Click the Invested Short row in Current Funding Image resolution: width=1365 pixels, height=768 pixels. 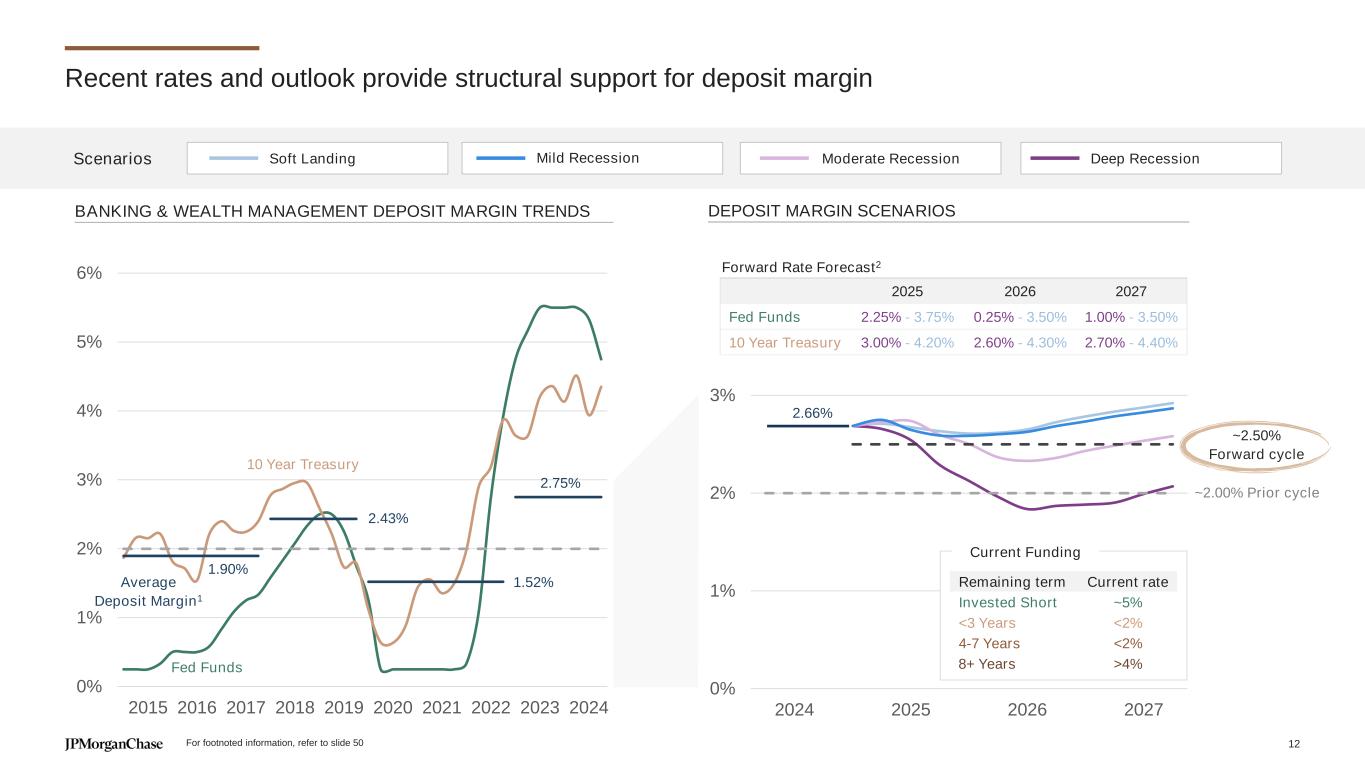click(x=1007, y=602)
